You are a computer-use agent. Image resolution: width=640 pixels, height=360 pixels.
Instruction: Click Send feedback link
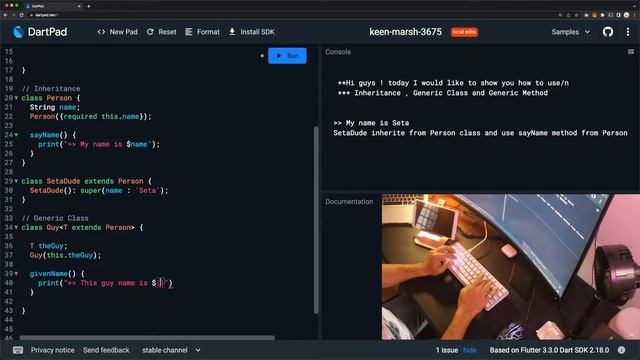(x=106, y=350)
